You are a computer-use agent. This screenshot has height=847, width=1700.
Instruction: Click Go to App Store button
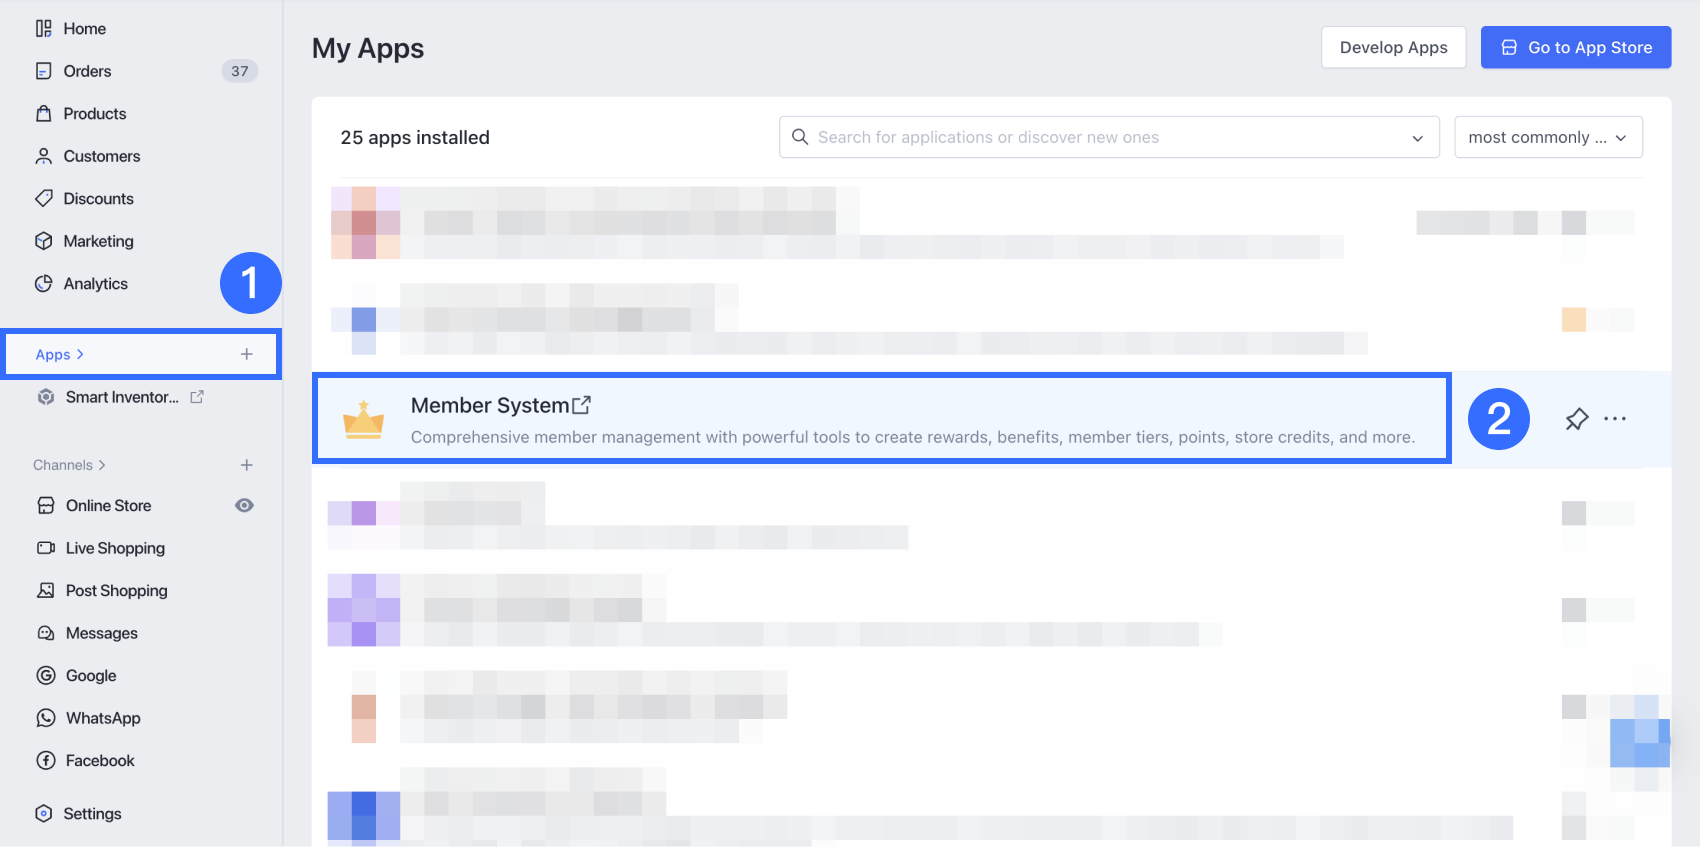1575,47
